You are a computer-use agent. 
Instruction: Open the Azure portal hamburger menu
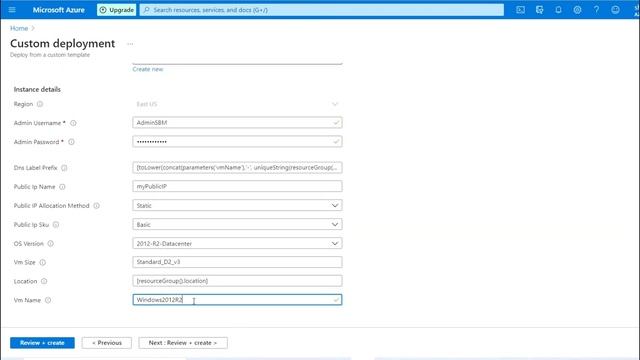coord(12,10)
